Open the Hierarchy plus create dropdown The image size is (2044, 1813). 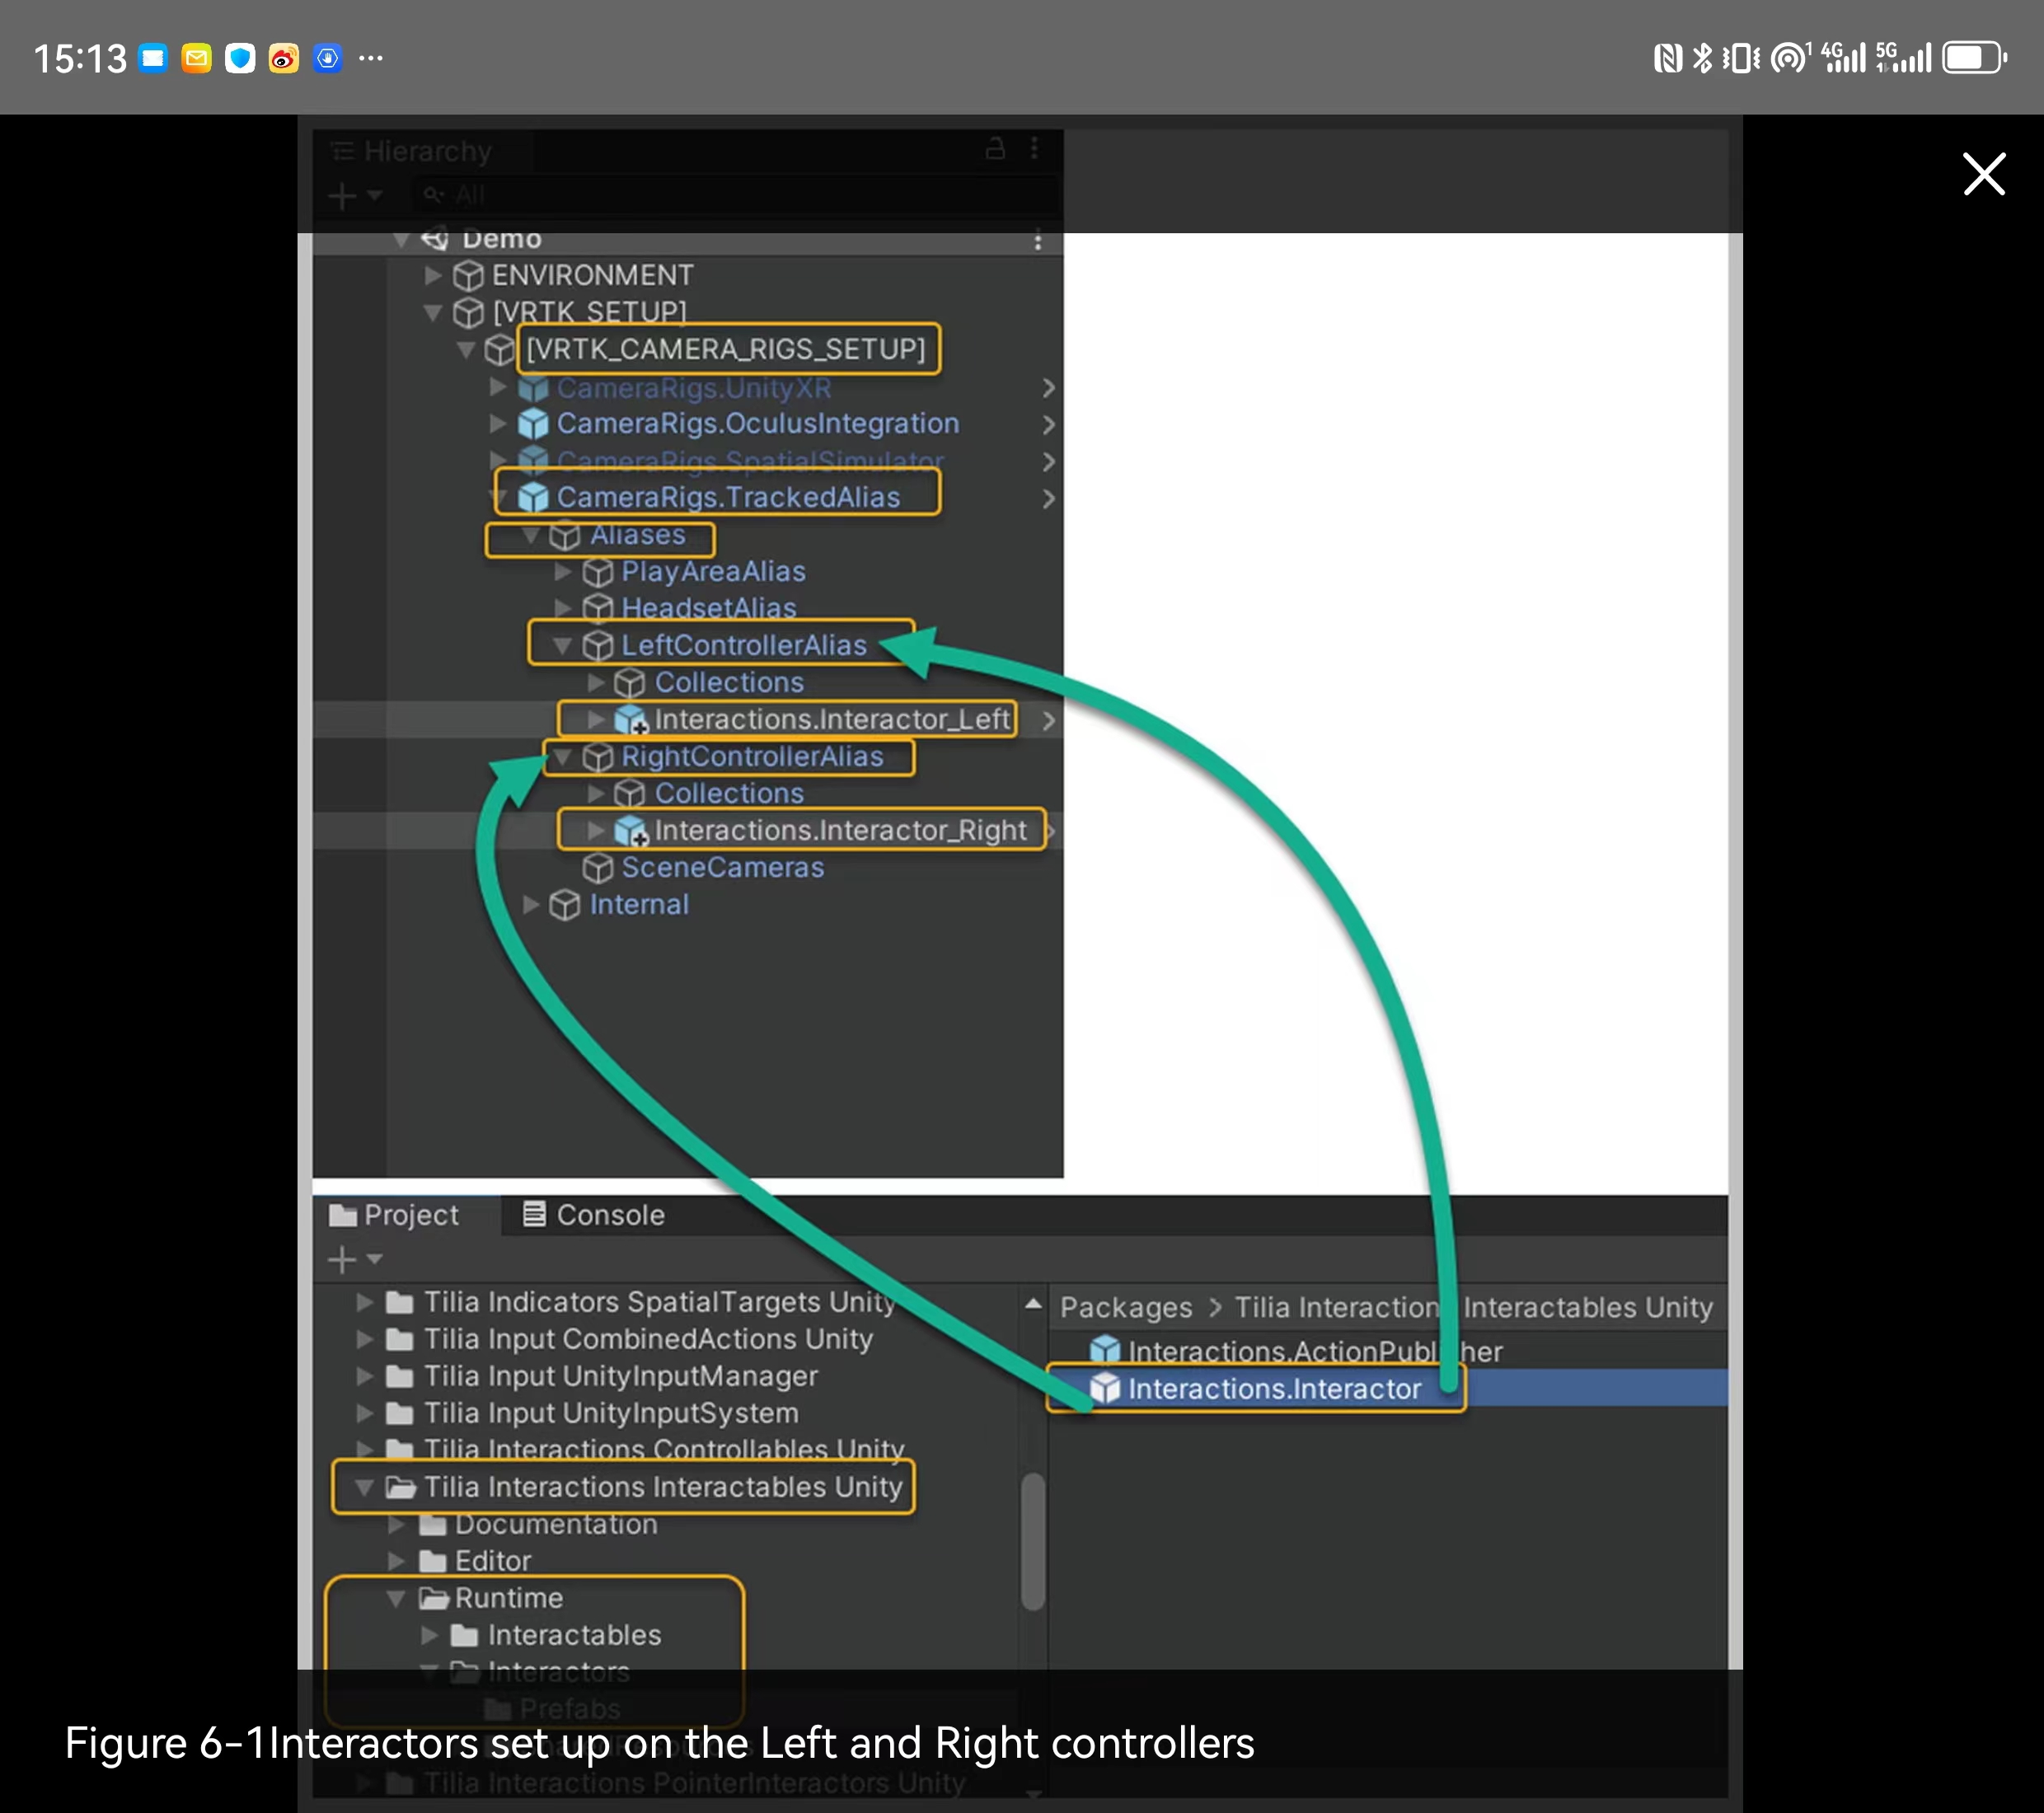click(x=355, y=196)
